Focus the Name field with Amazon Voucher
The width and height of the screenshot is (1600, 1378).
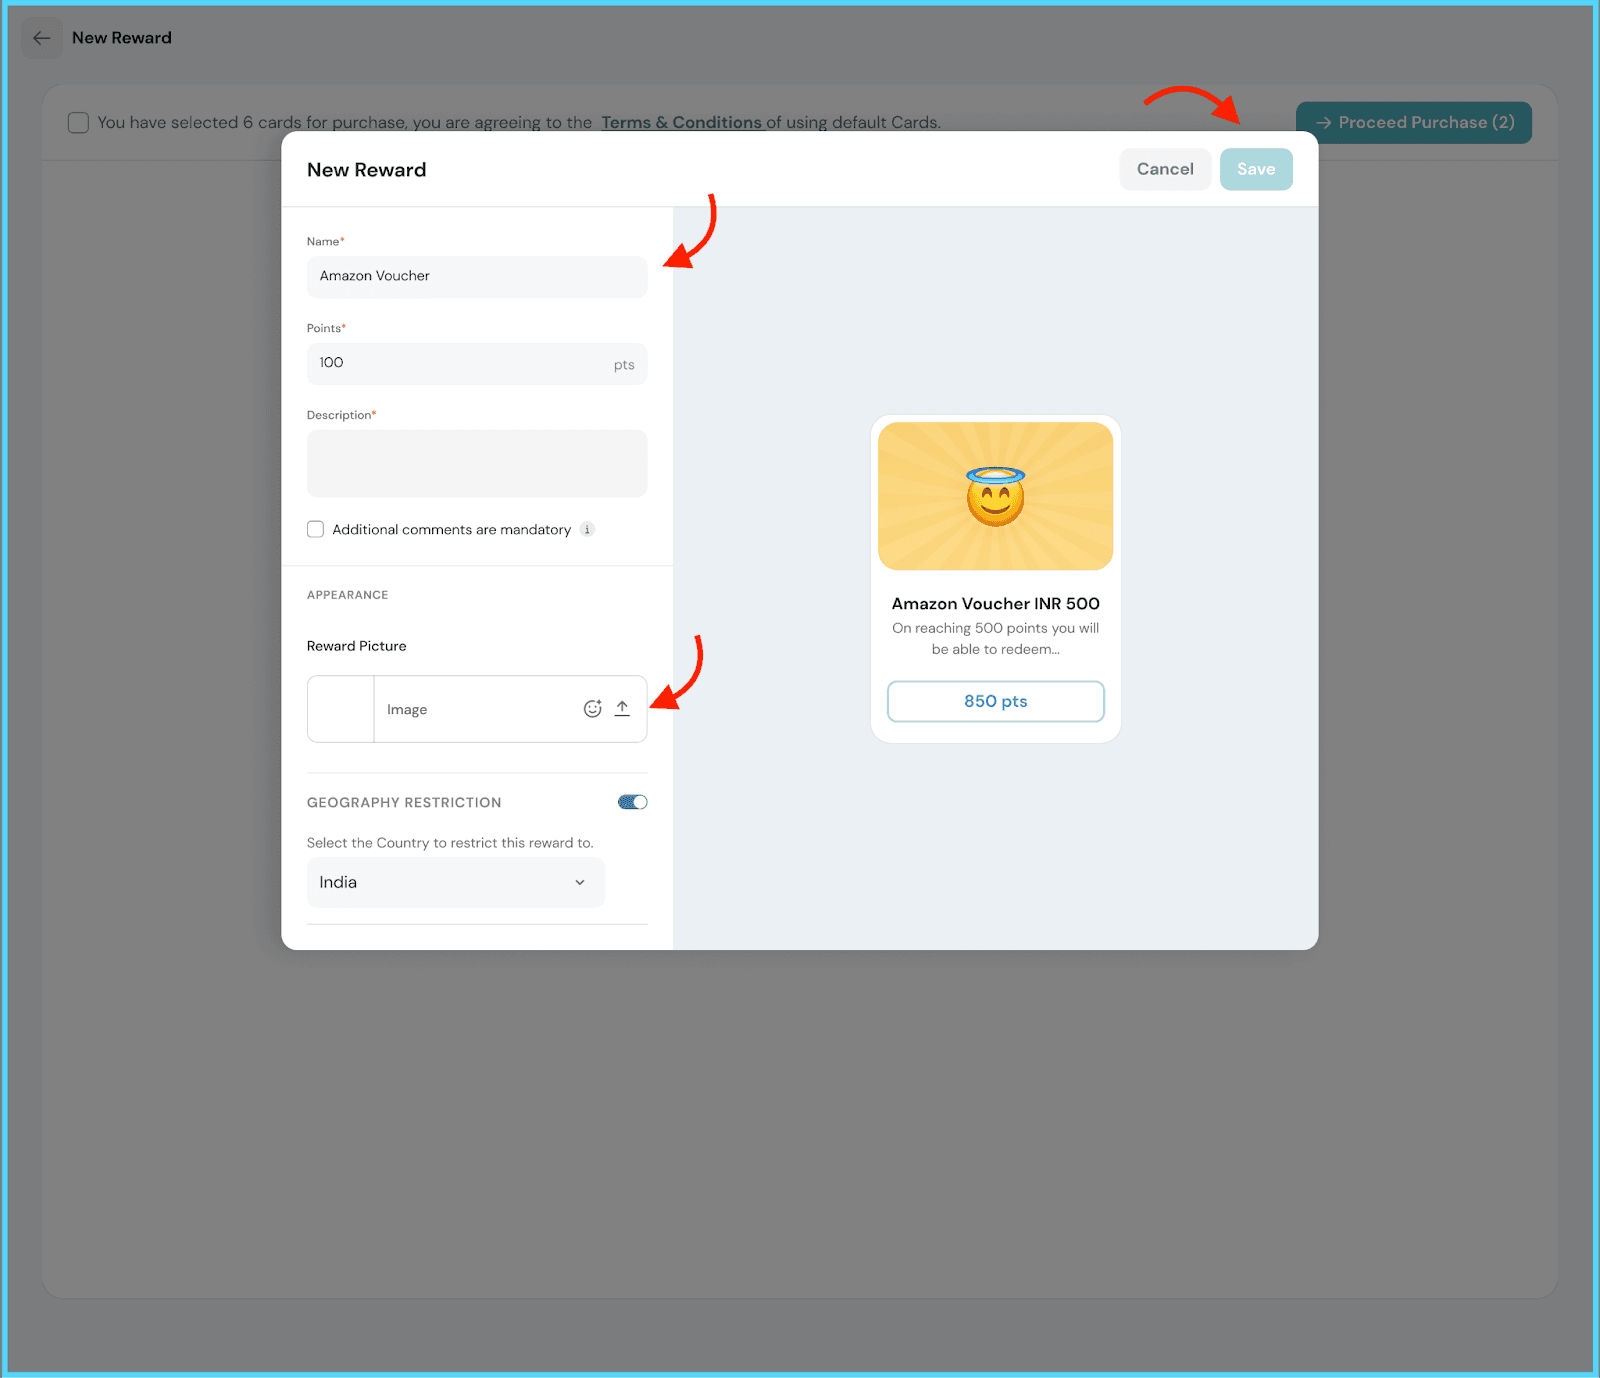pyautogui.click(x=477, y=277)
